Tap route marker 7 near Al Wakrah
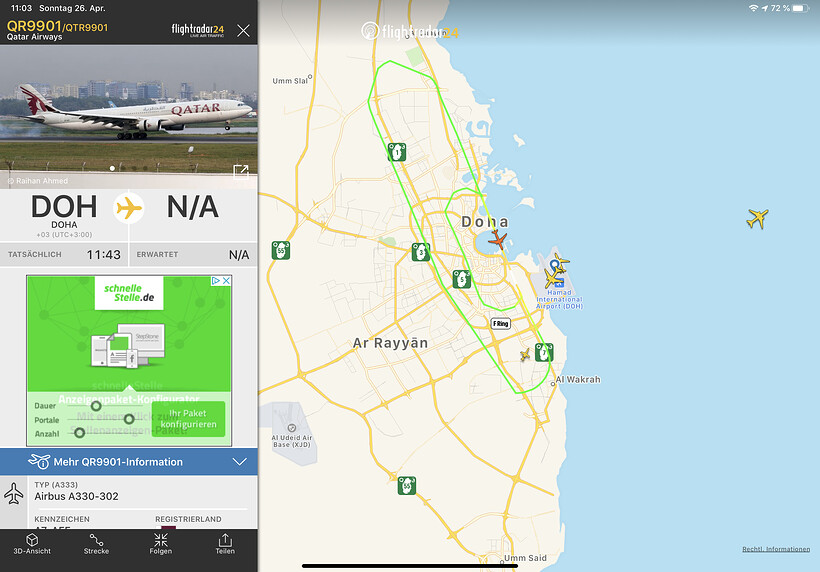 [x=544, y=352]
